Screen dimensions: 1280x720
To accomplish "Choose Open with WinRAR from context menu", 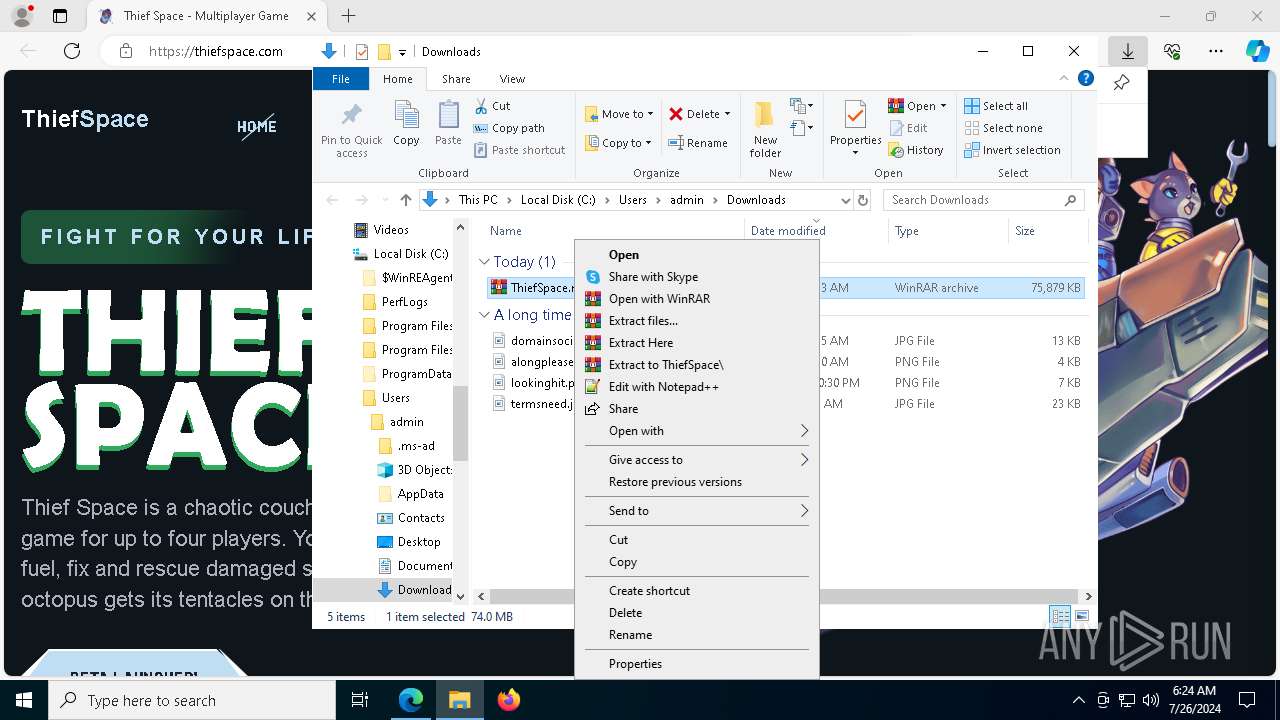I will coord(696,299).
